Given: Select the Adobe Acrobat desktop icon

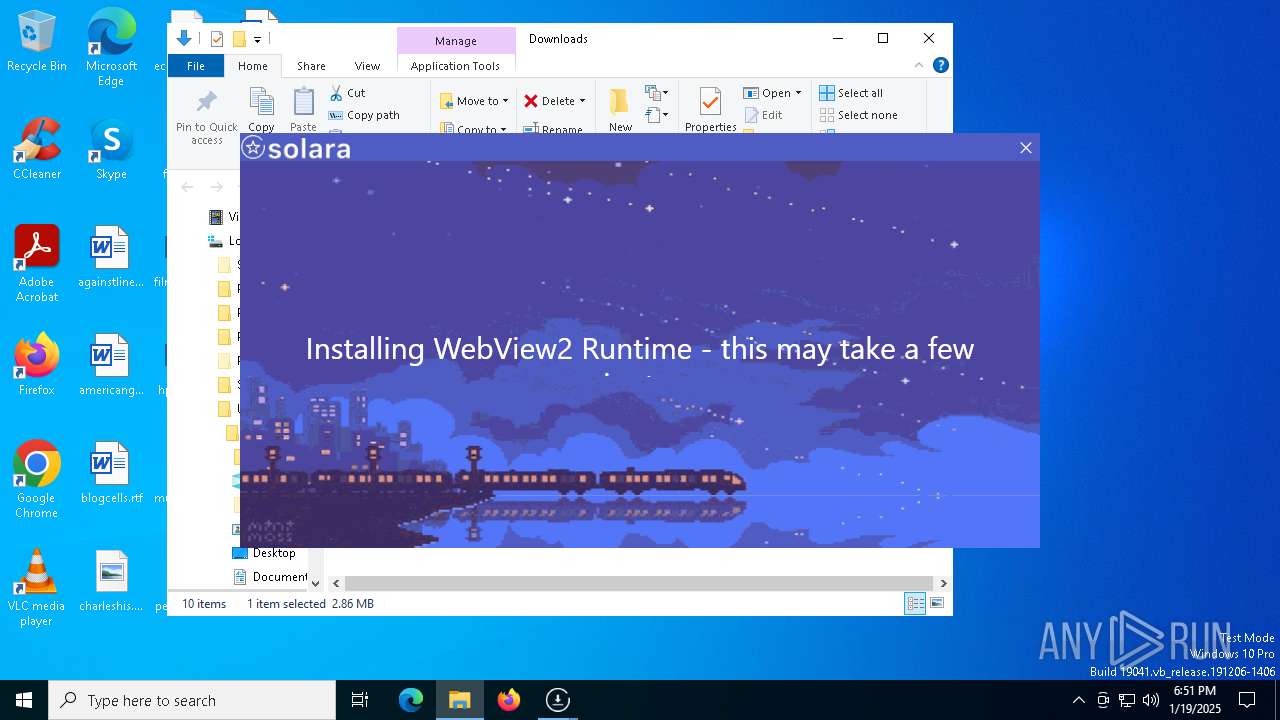Looking at the screenshot, I should click(37, 264).
